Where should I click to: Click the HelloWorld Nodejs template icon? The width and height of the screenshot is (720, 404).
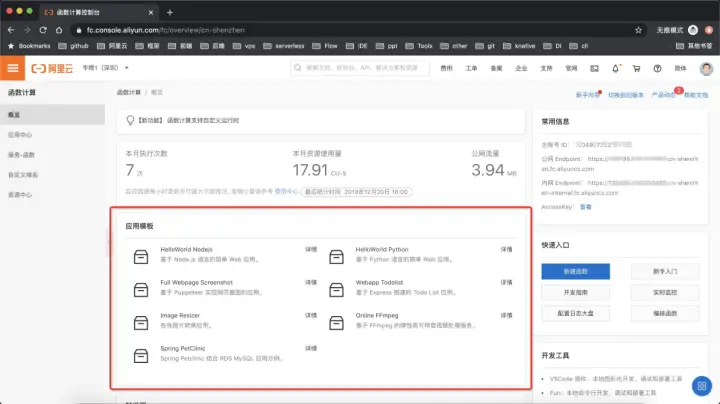tap(141, 257)
